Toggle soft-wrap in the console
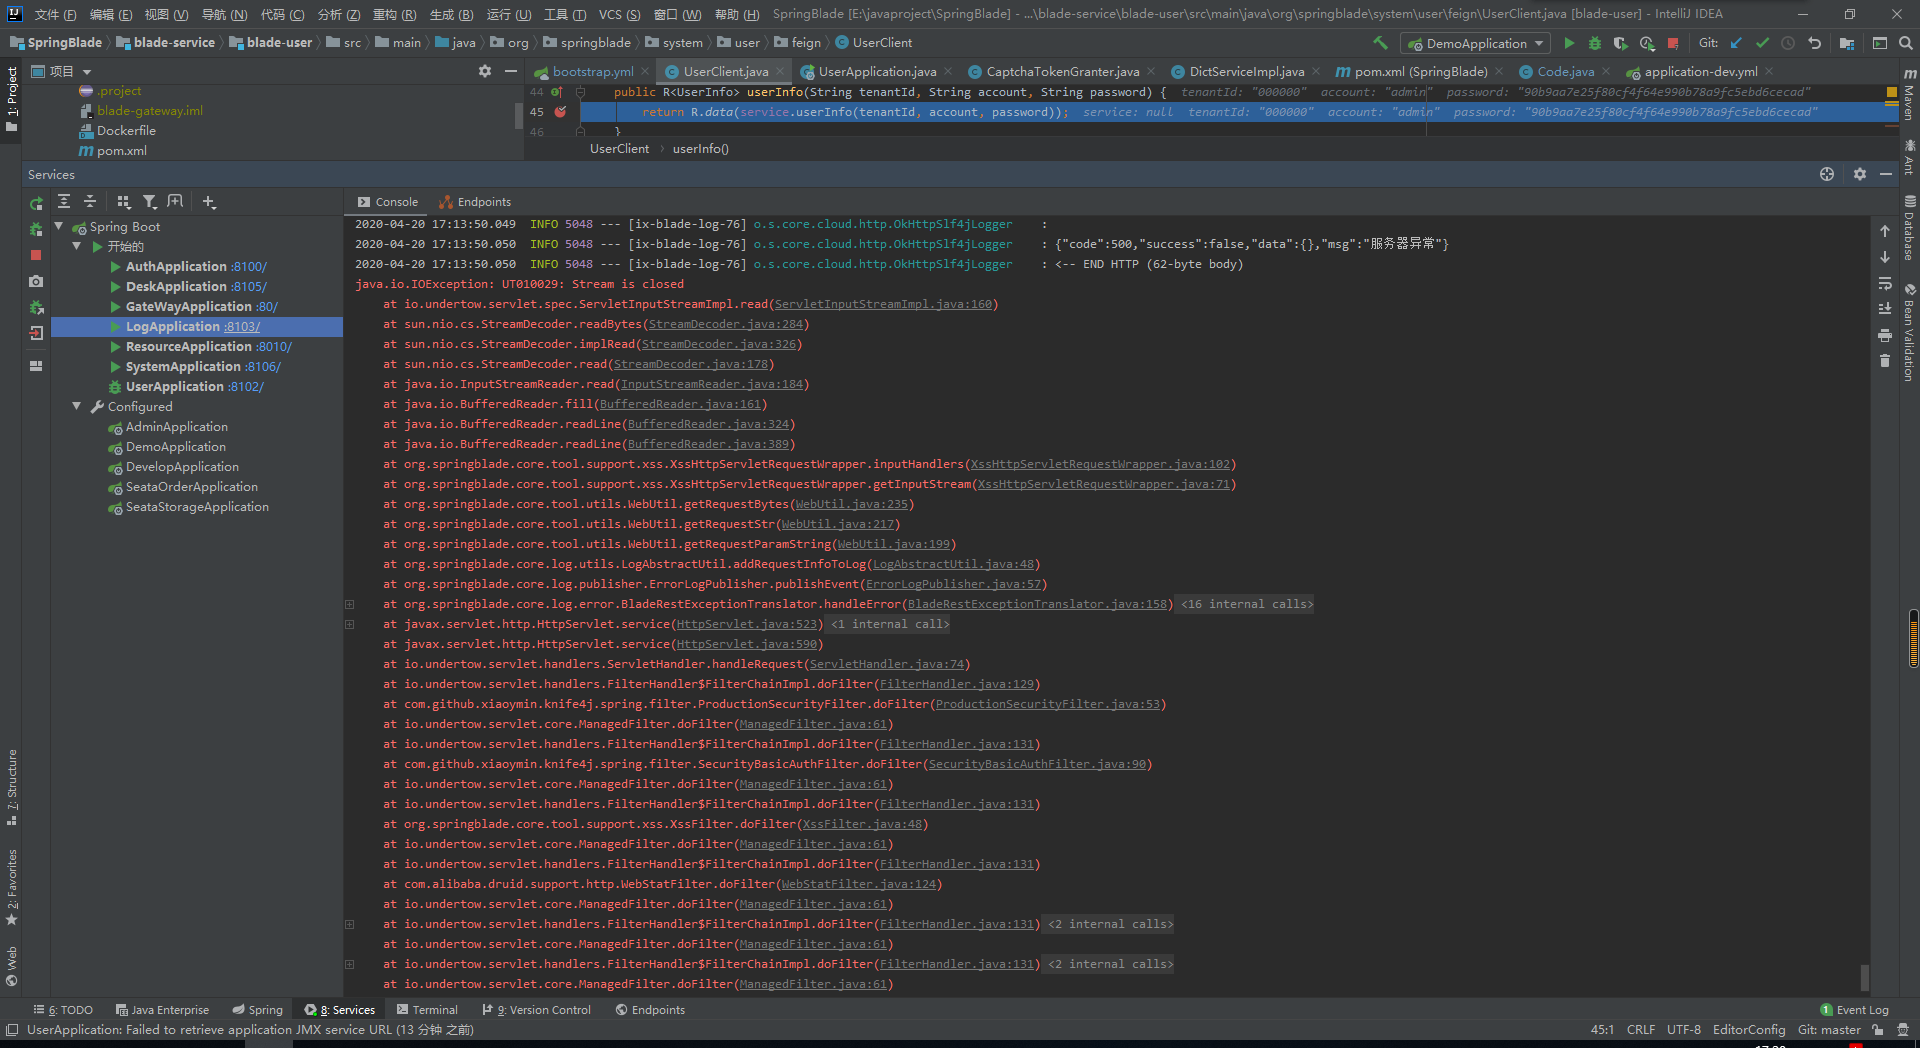The height and width of the screenshot is (1048, 1920). [1885, 283]
